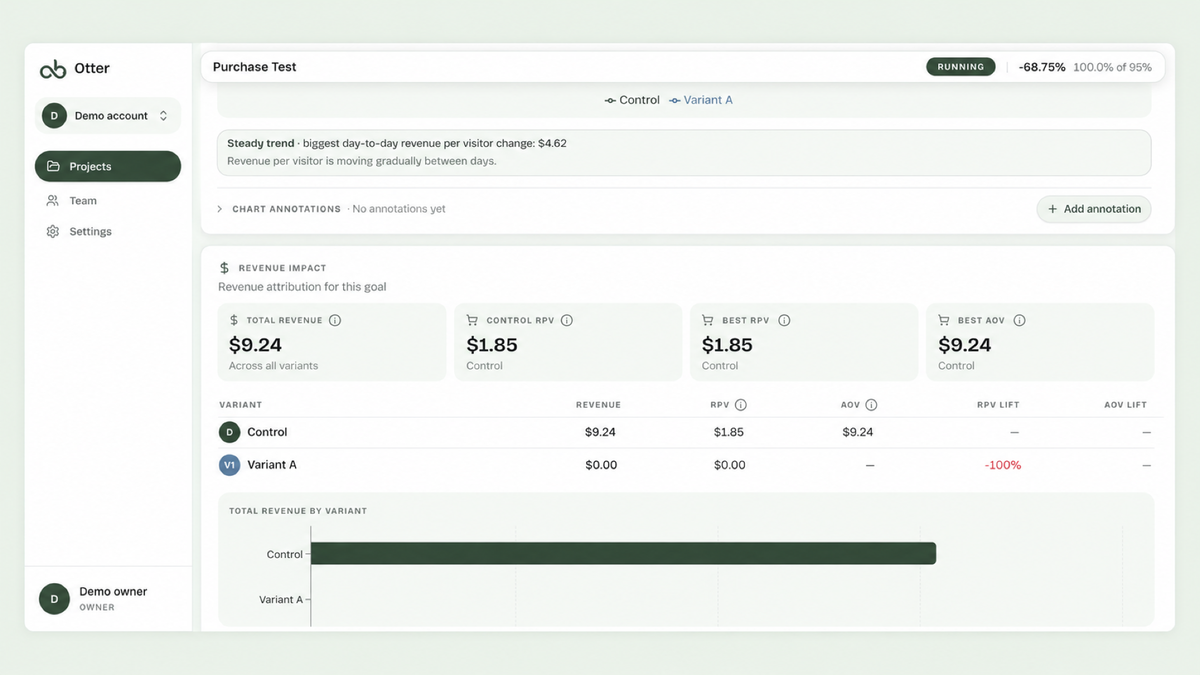Image resolution: width=1200 pixels, height=675 pixels.
Task: Click the Team people icon
Action: coord(53,201)
